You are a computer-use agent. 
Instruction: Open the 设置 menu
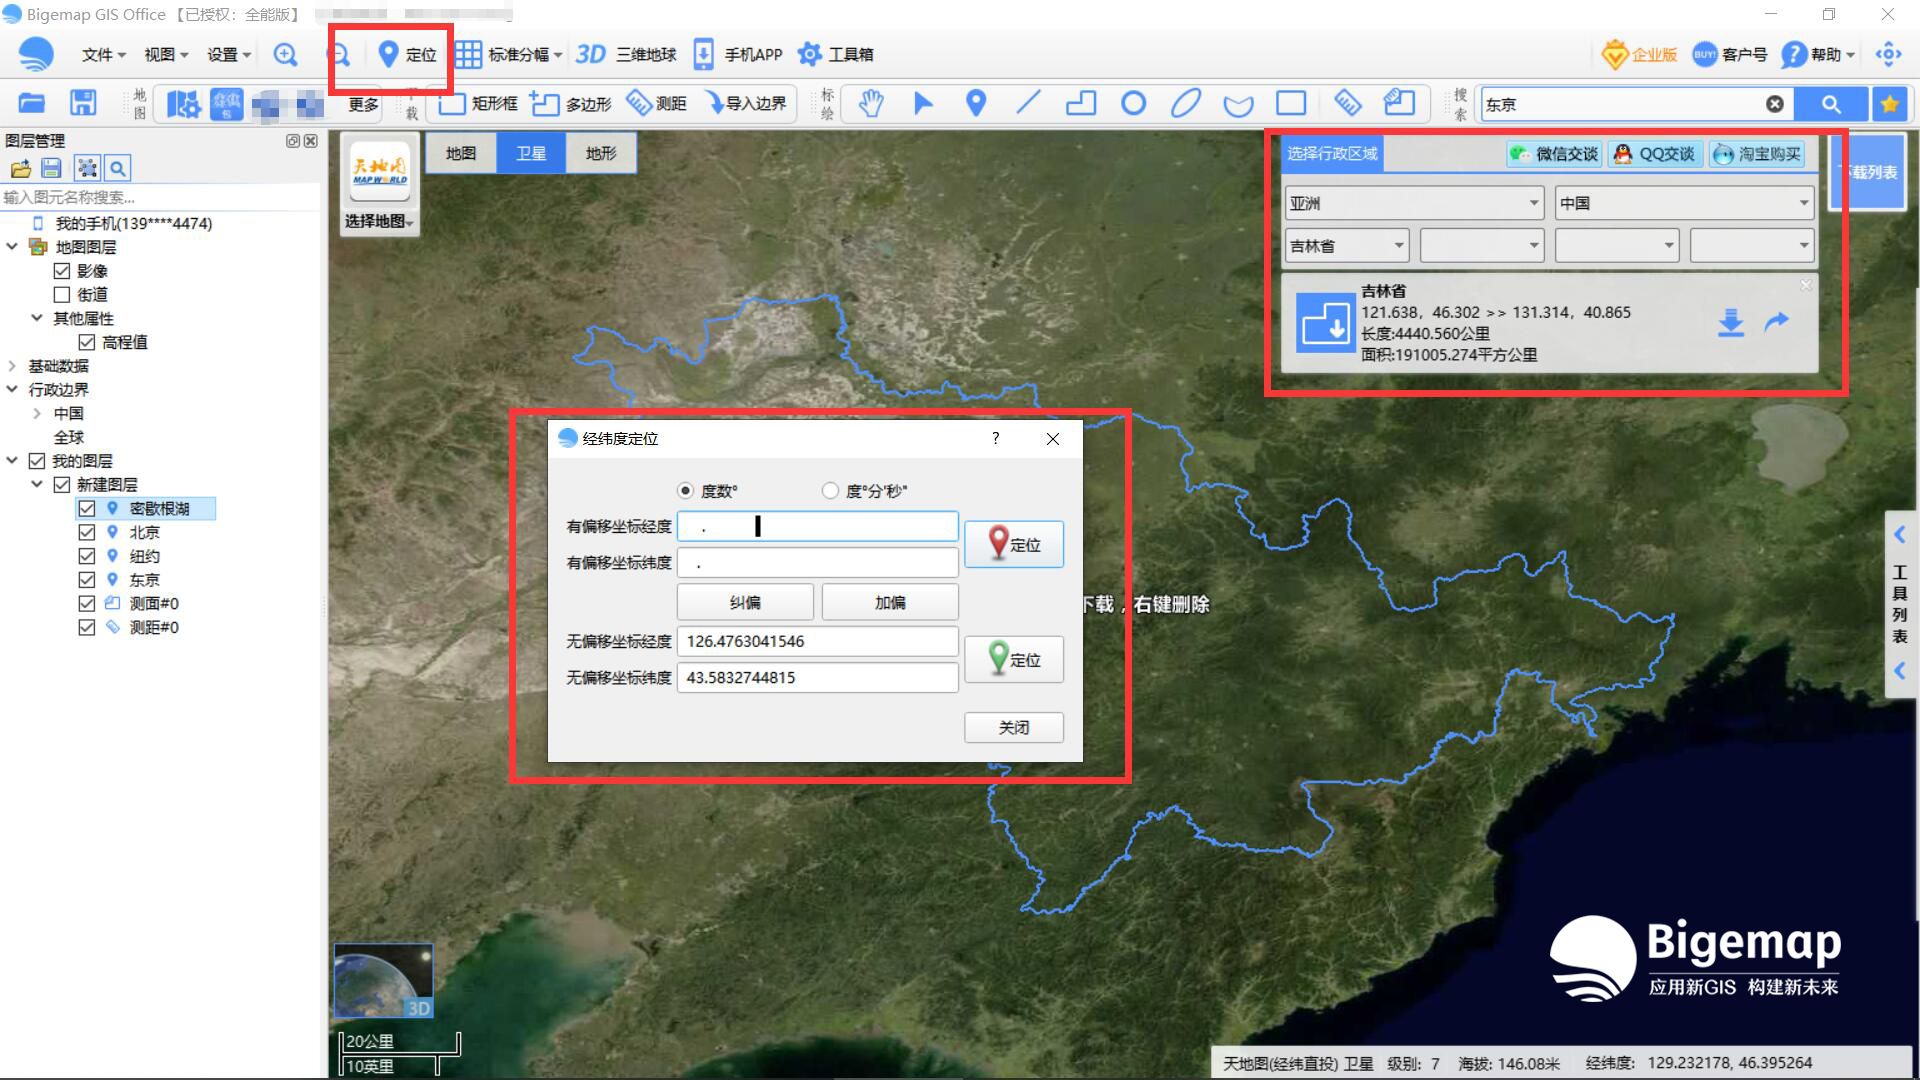coord(228,55)
